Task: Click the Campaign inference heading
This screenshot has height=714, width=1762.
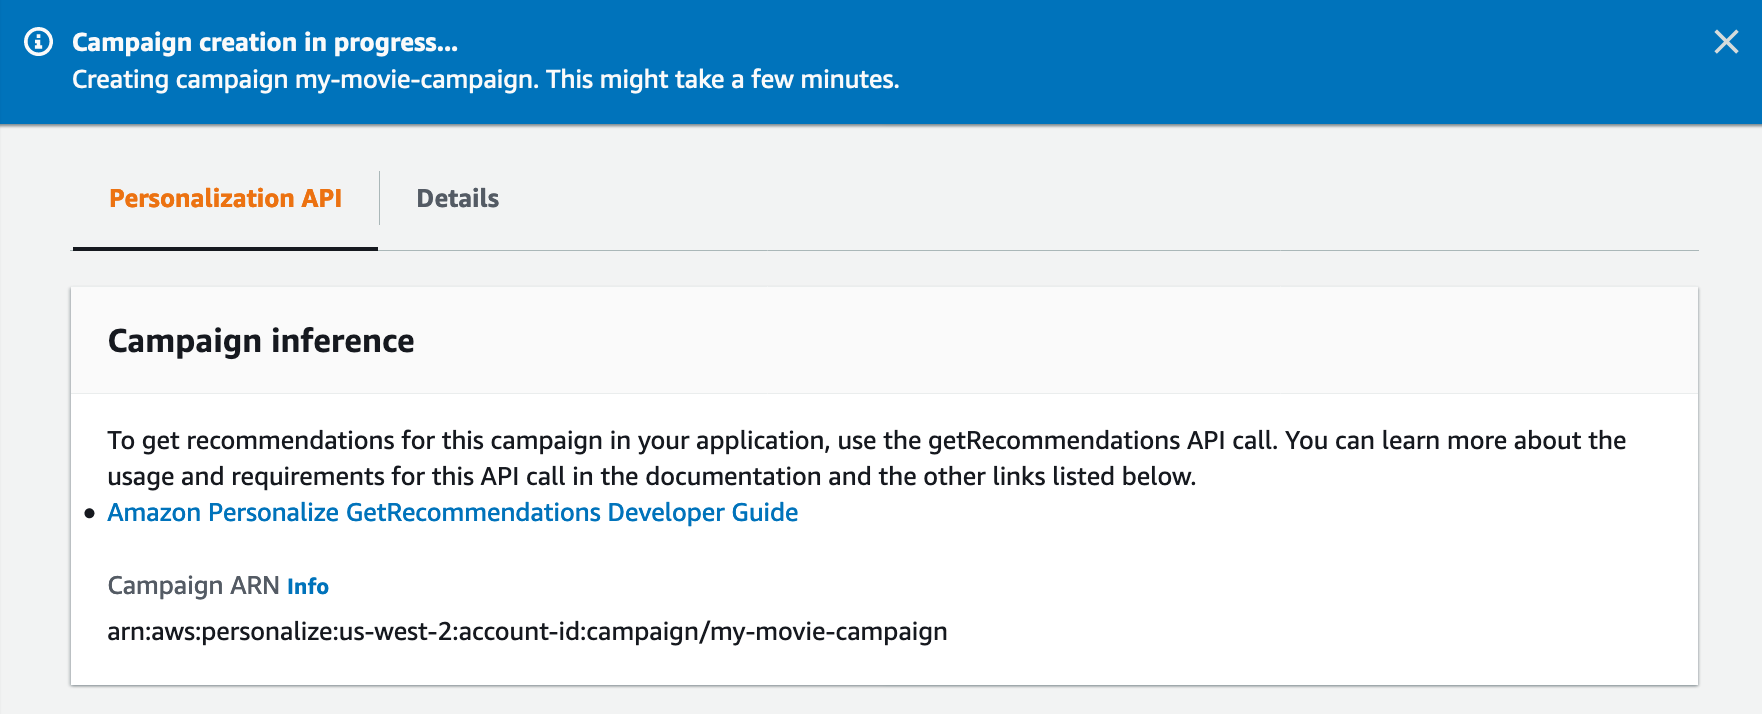Action: coord(260,341)
